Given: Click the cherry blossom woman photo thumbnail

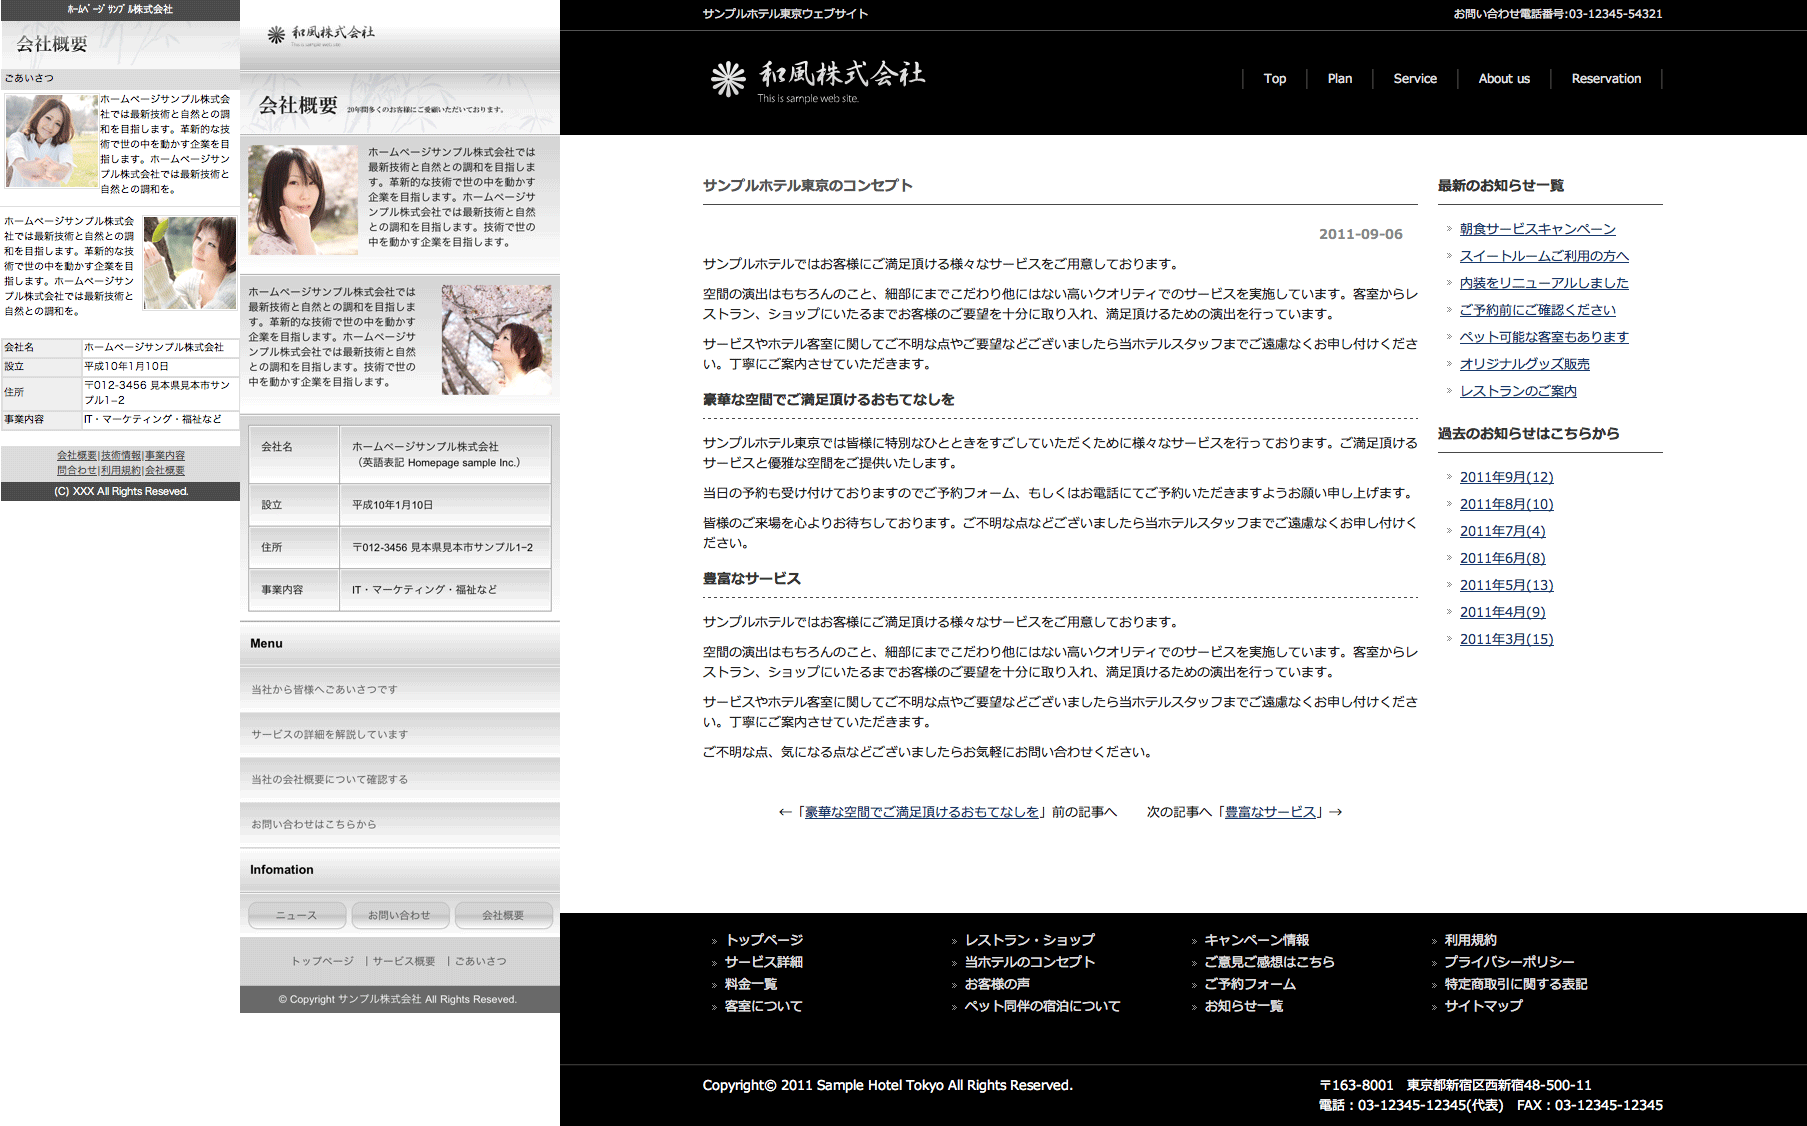Looking at the screenshot, I should (x=496, y=339).
